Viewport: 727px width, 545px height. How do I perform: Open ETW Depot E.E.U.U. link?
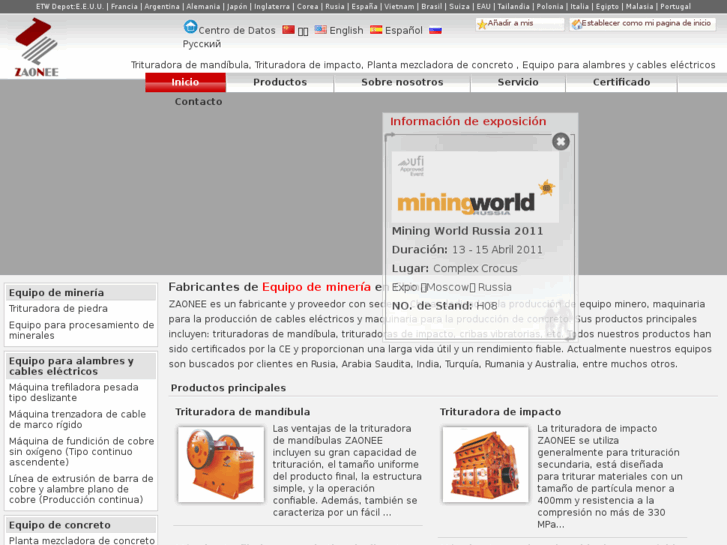tap(70, 6)
